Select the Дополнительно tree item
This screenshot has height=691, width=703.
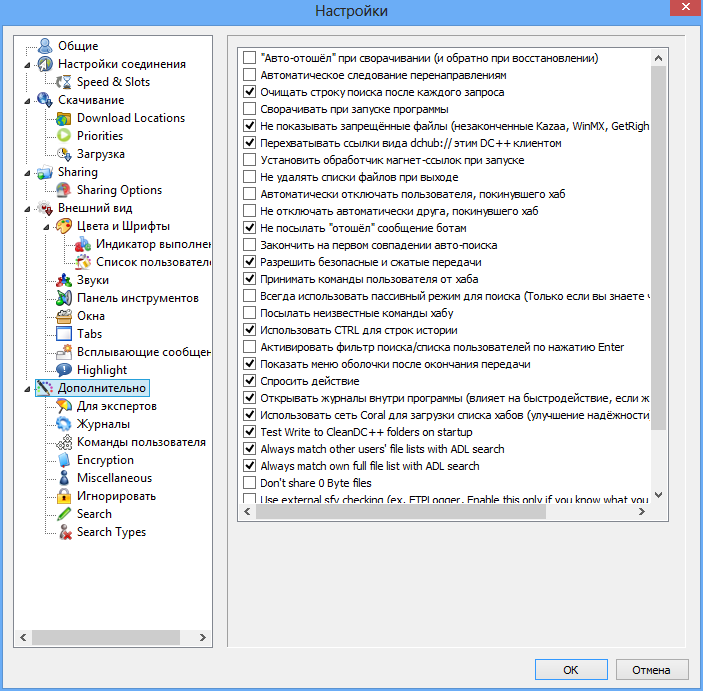click(x=102, y=388)
